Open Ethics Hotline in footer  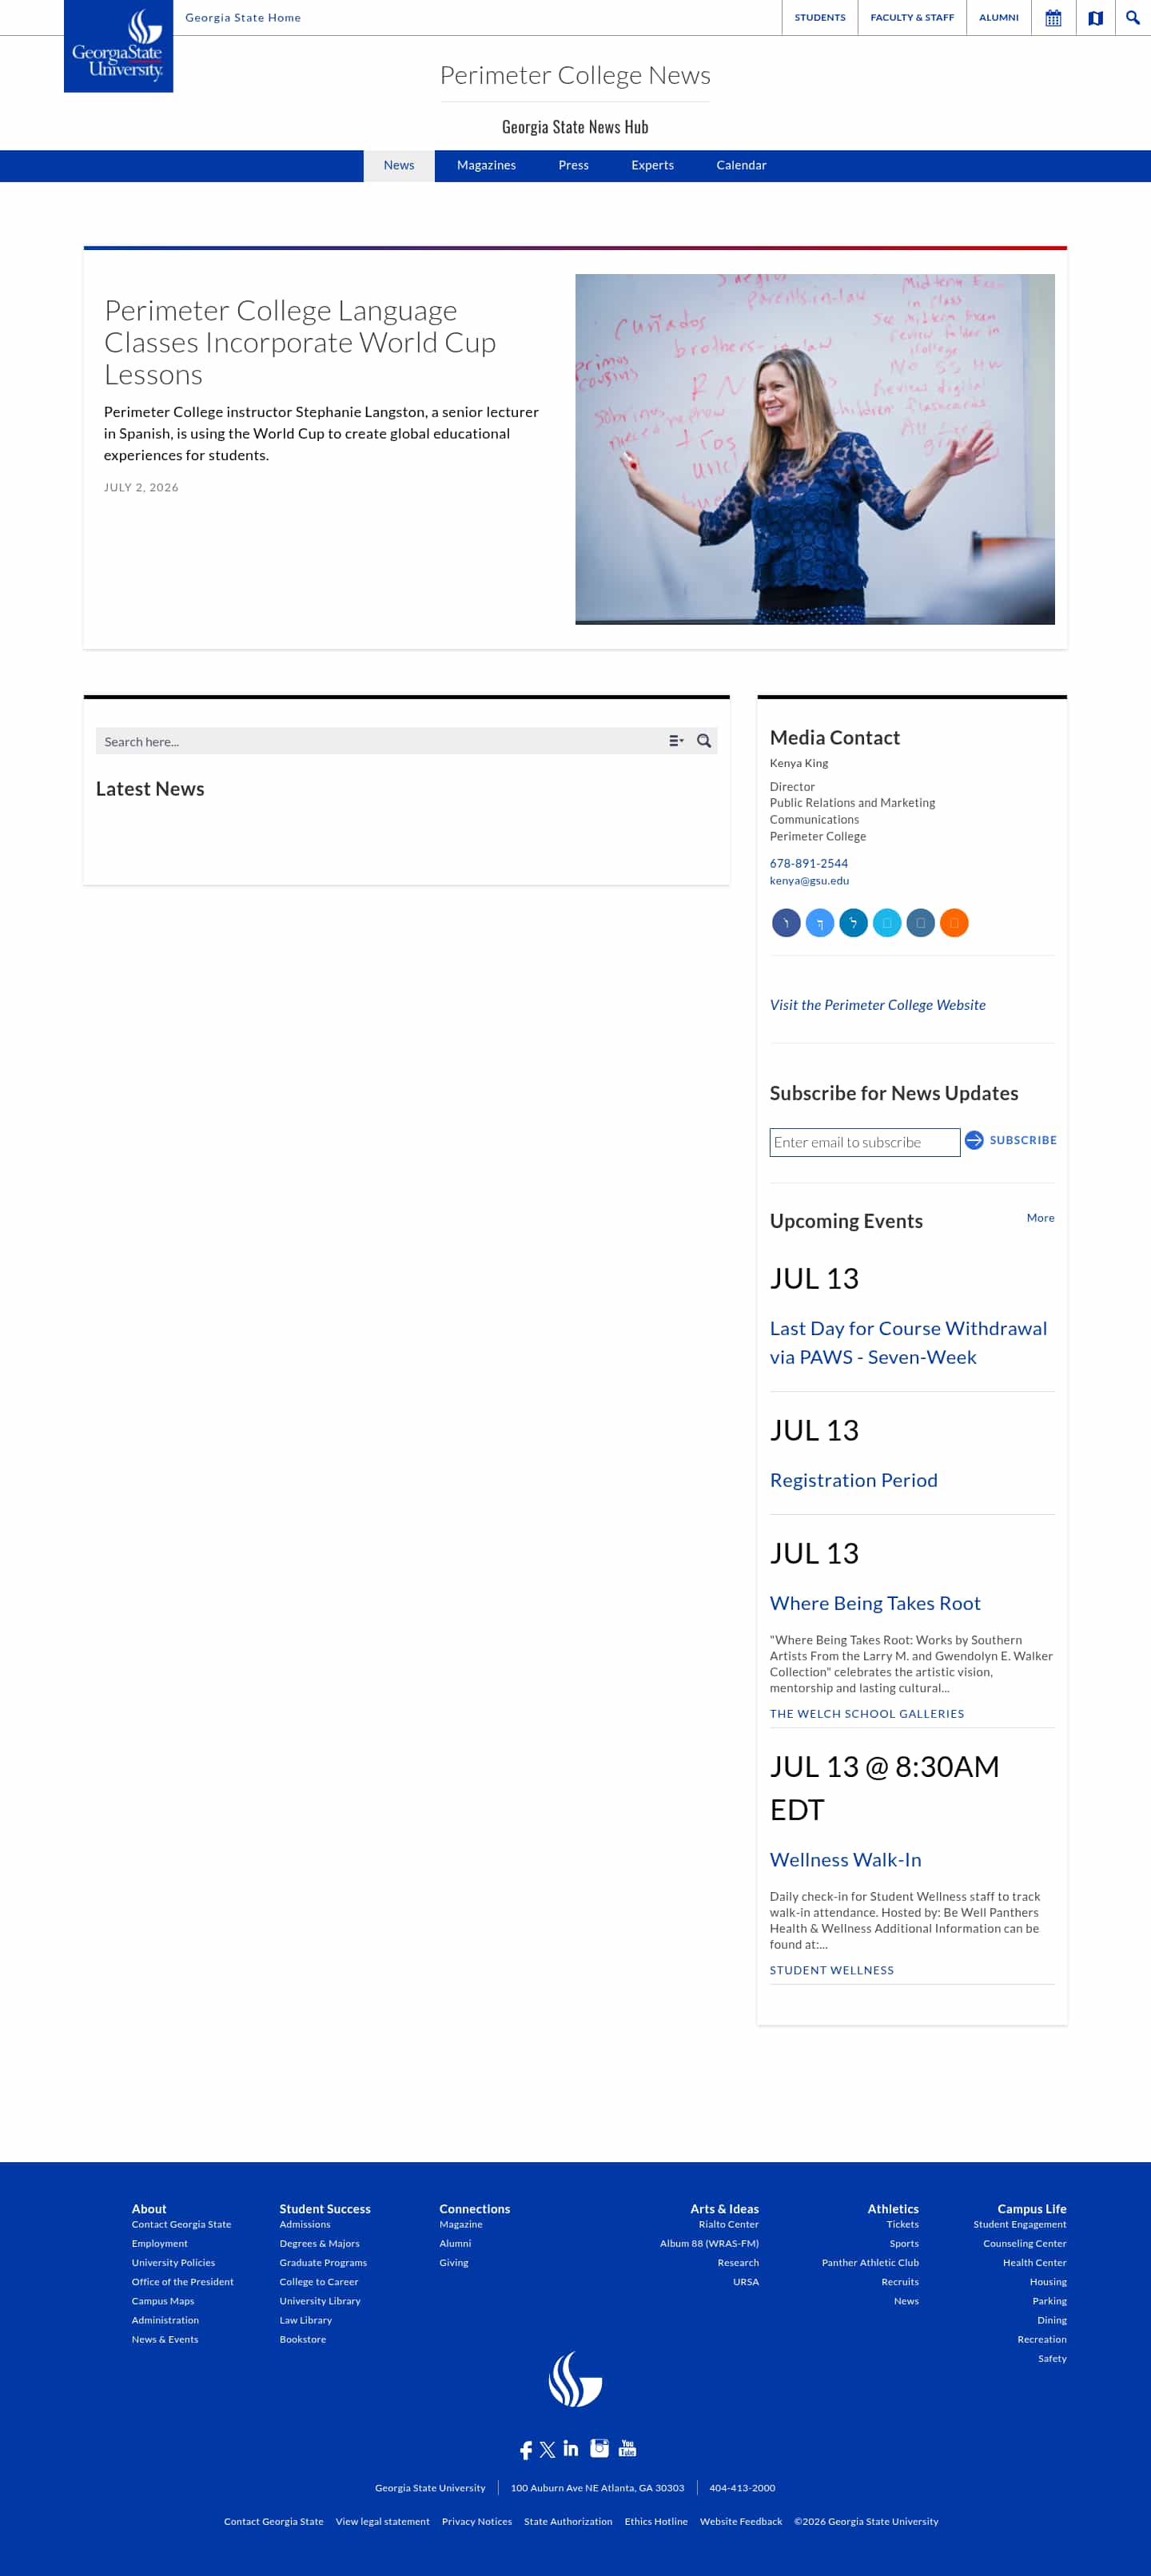click(x=656, y=2521)
